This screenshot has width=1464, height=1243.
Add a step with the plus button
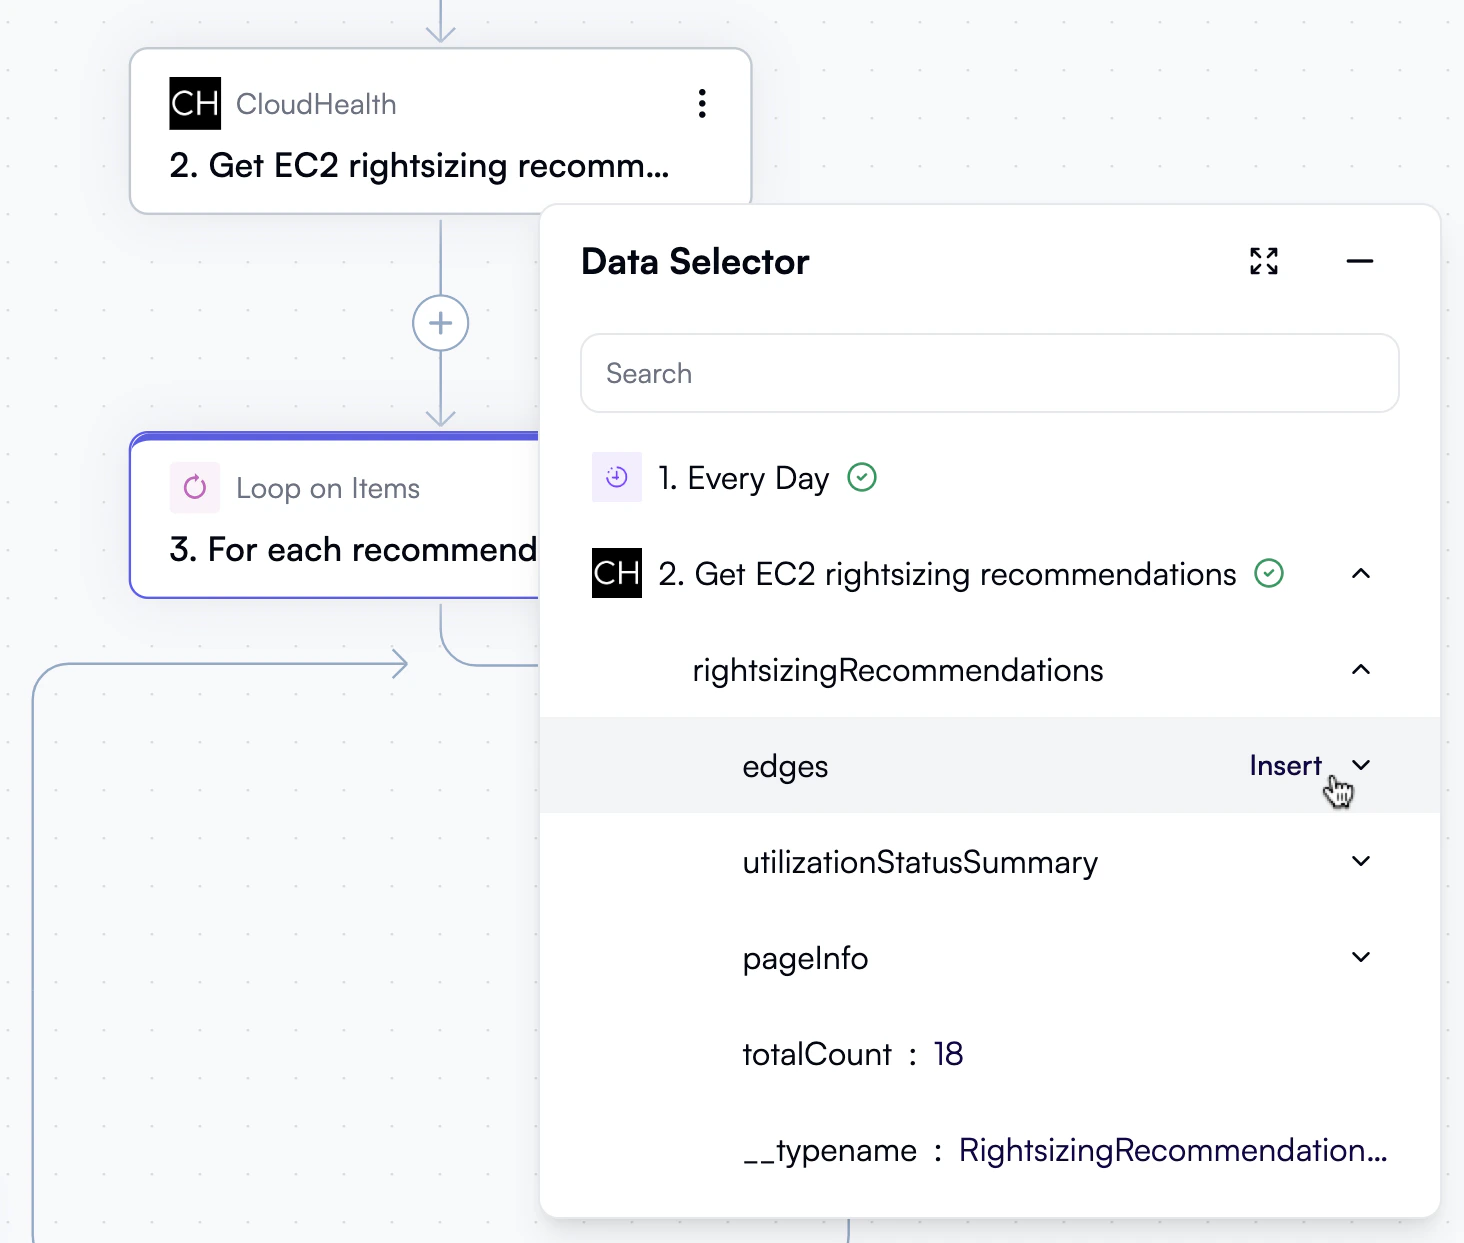[x=440, y=323]
